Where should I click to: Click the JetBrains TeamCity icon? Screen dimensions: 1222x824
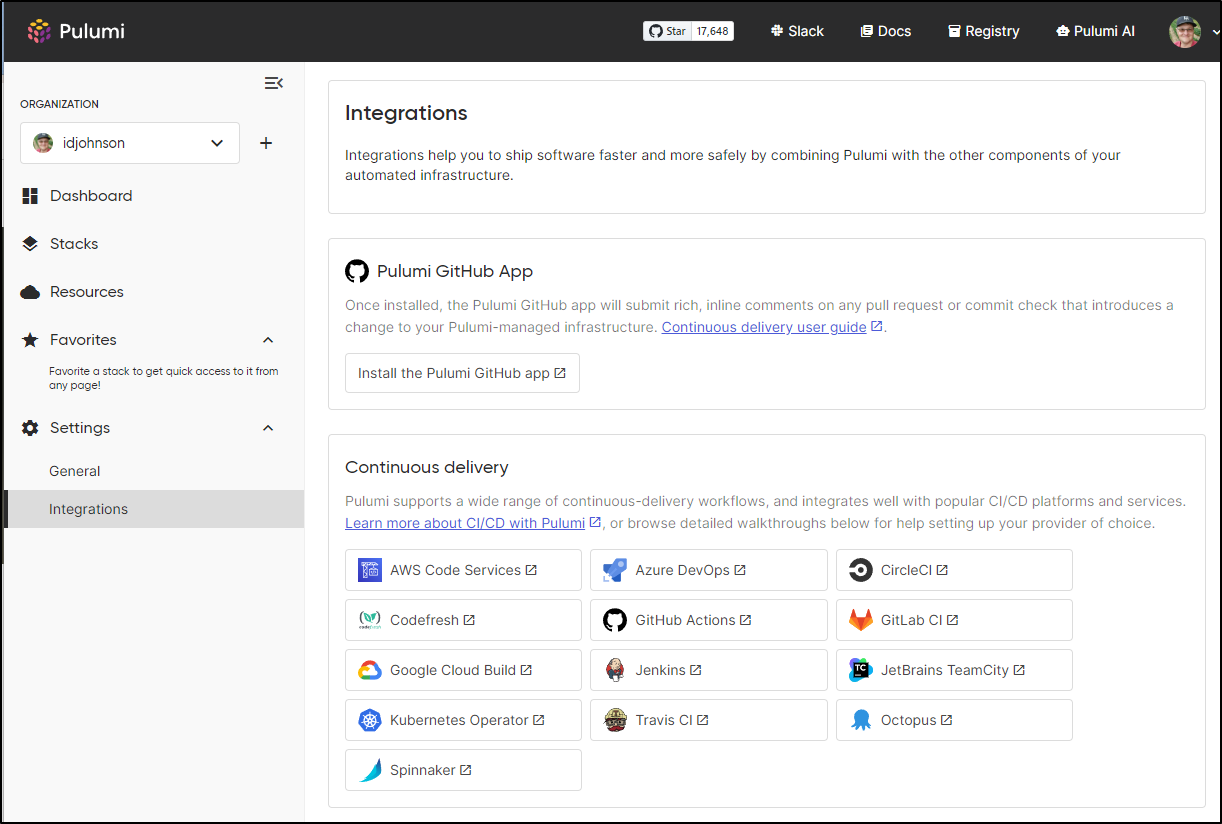click(x=861, y=670)
